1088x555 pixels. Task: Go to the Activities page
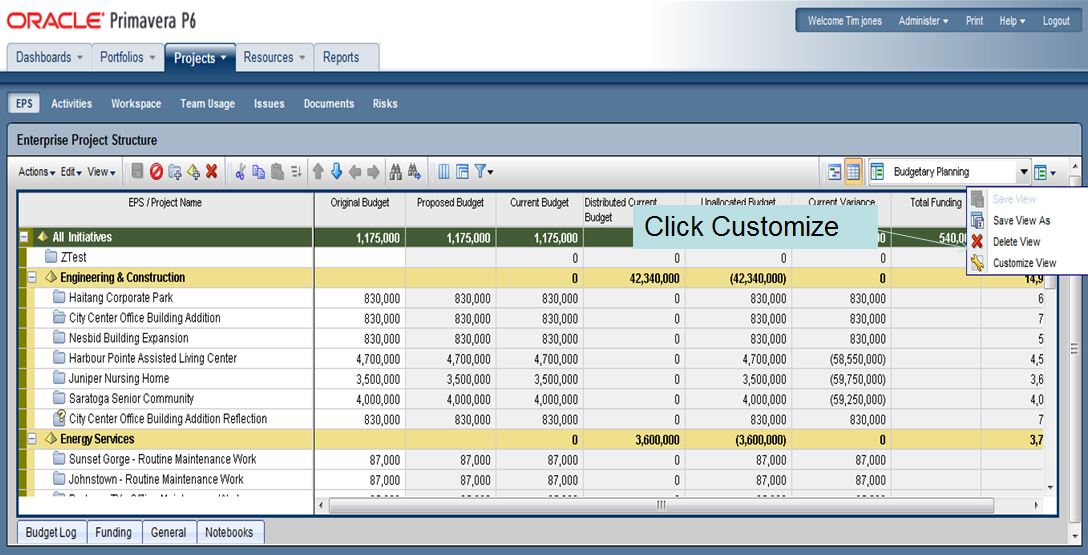click(71, 103)
